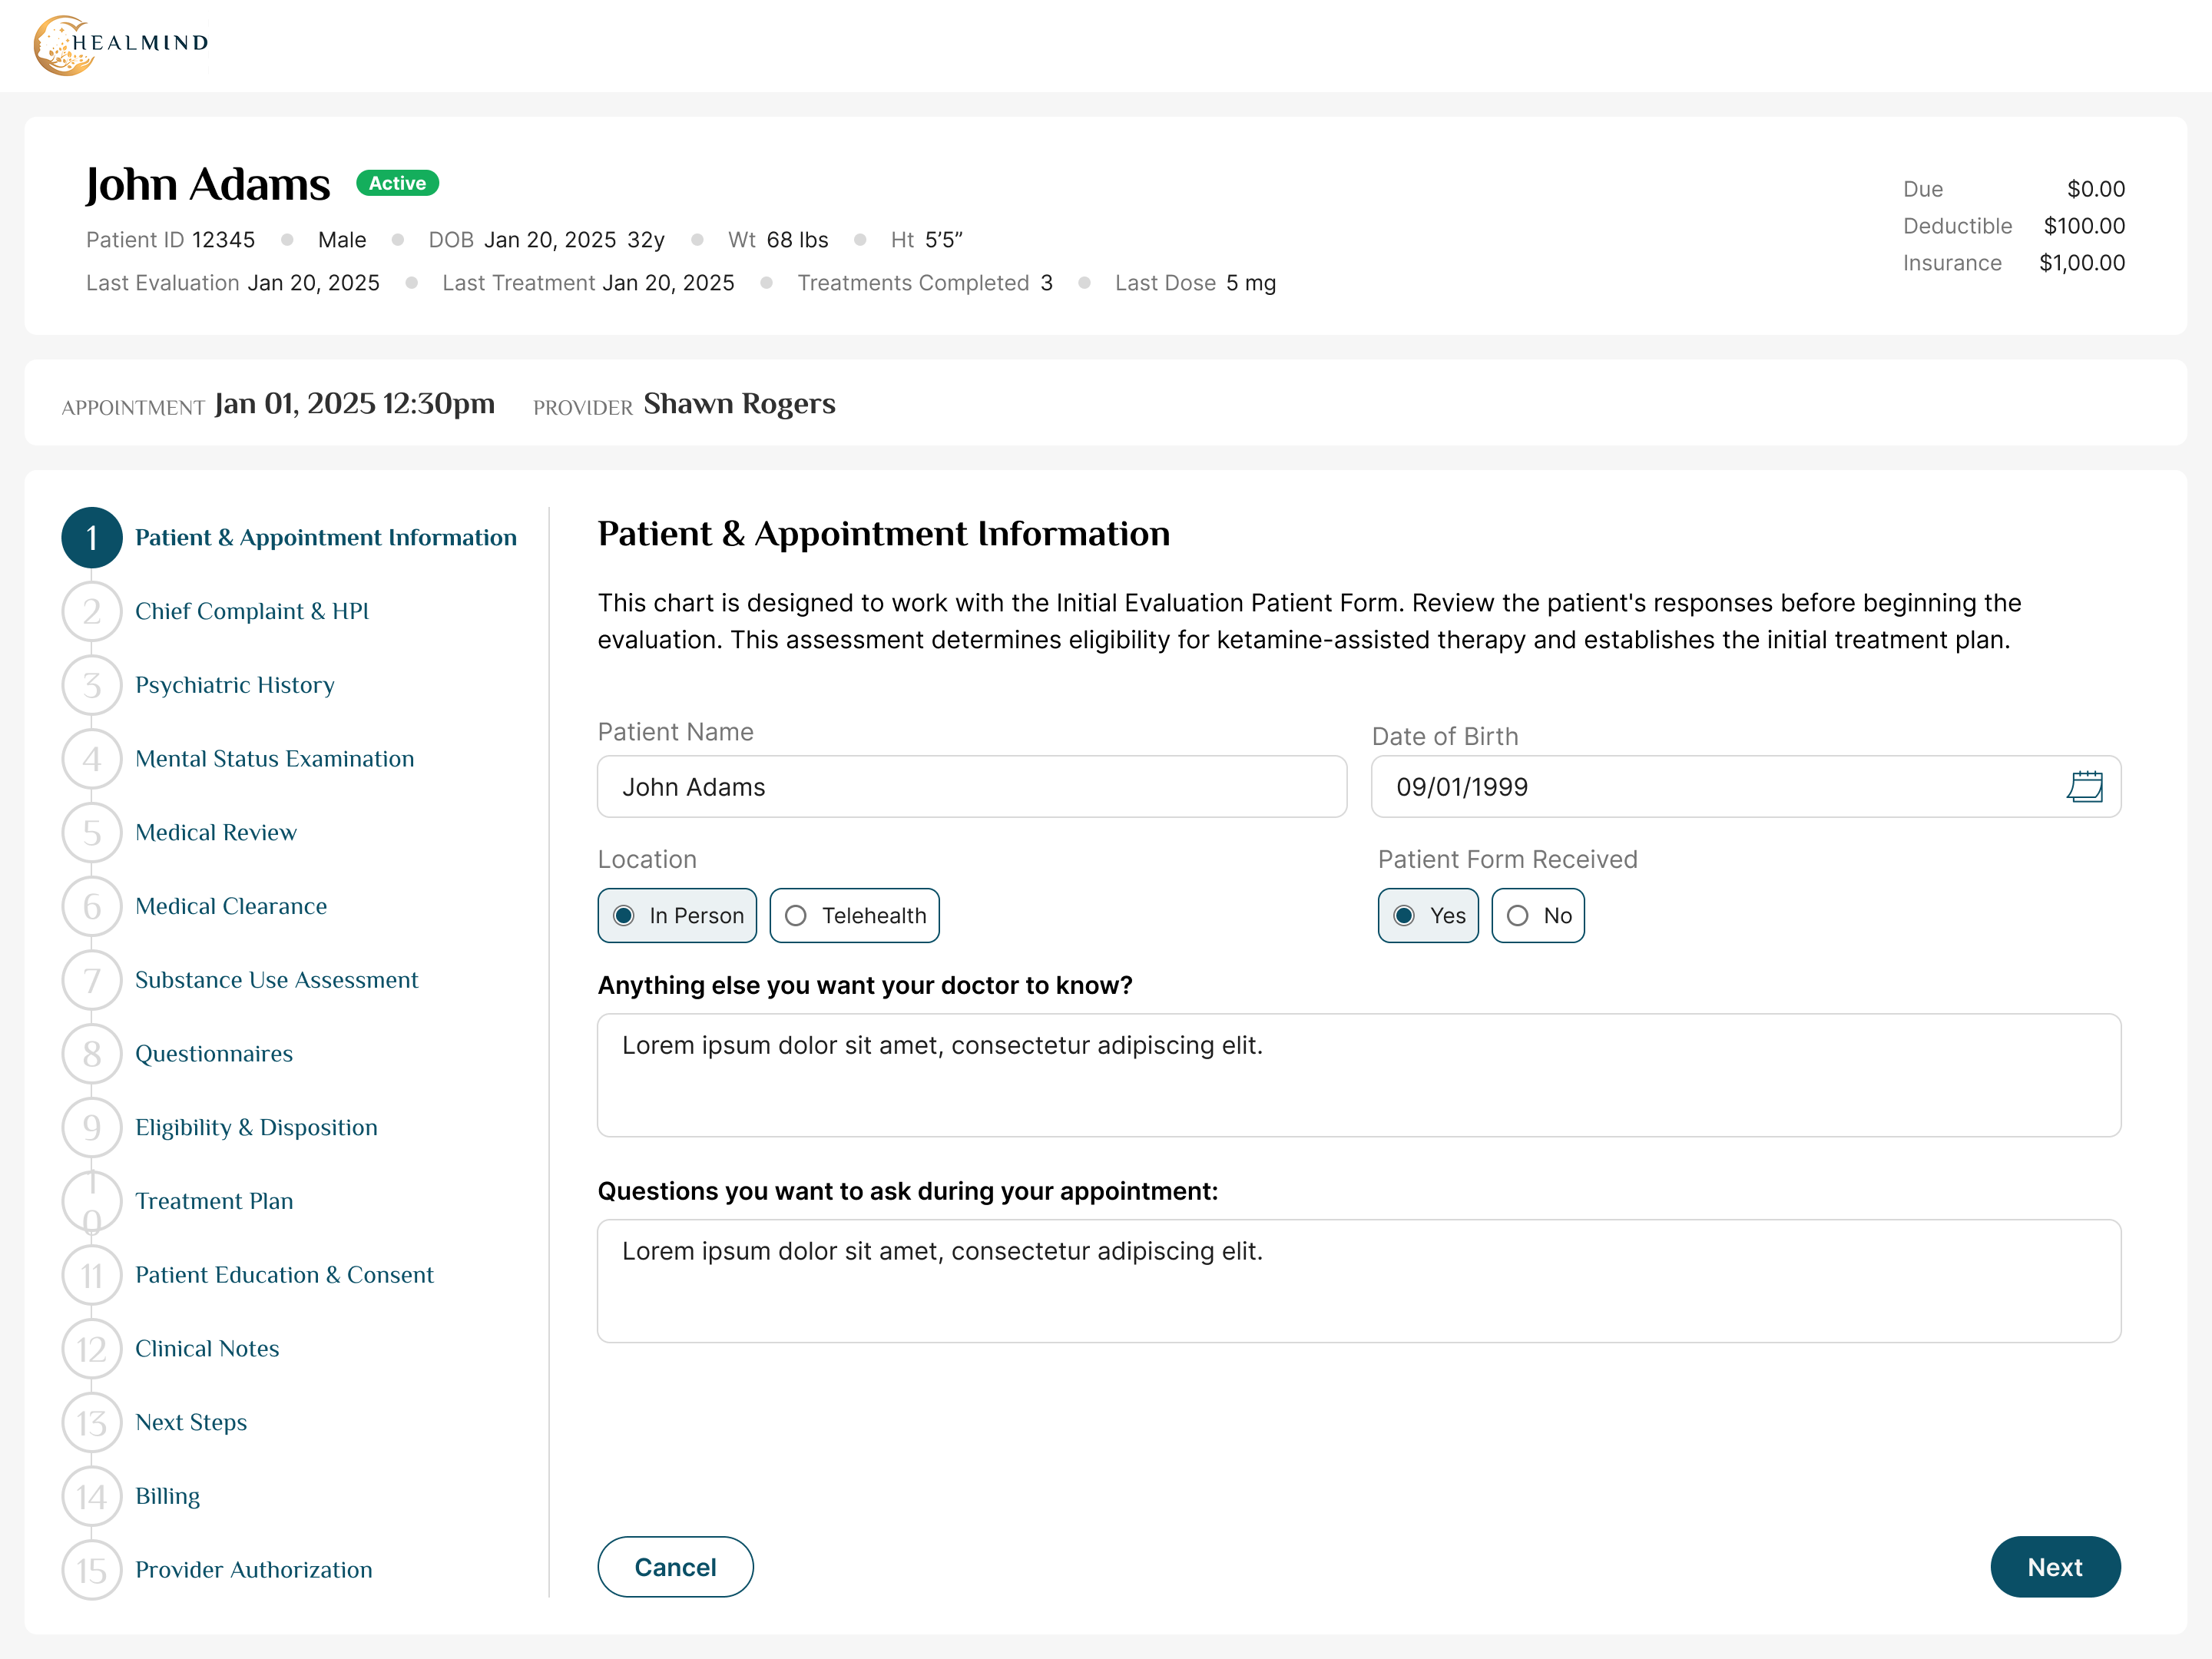Choose No for Patient Form Received

pyautogui.click(x=1538, y=916)
